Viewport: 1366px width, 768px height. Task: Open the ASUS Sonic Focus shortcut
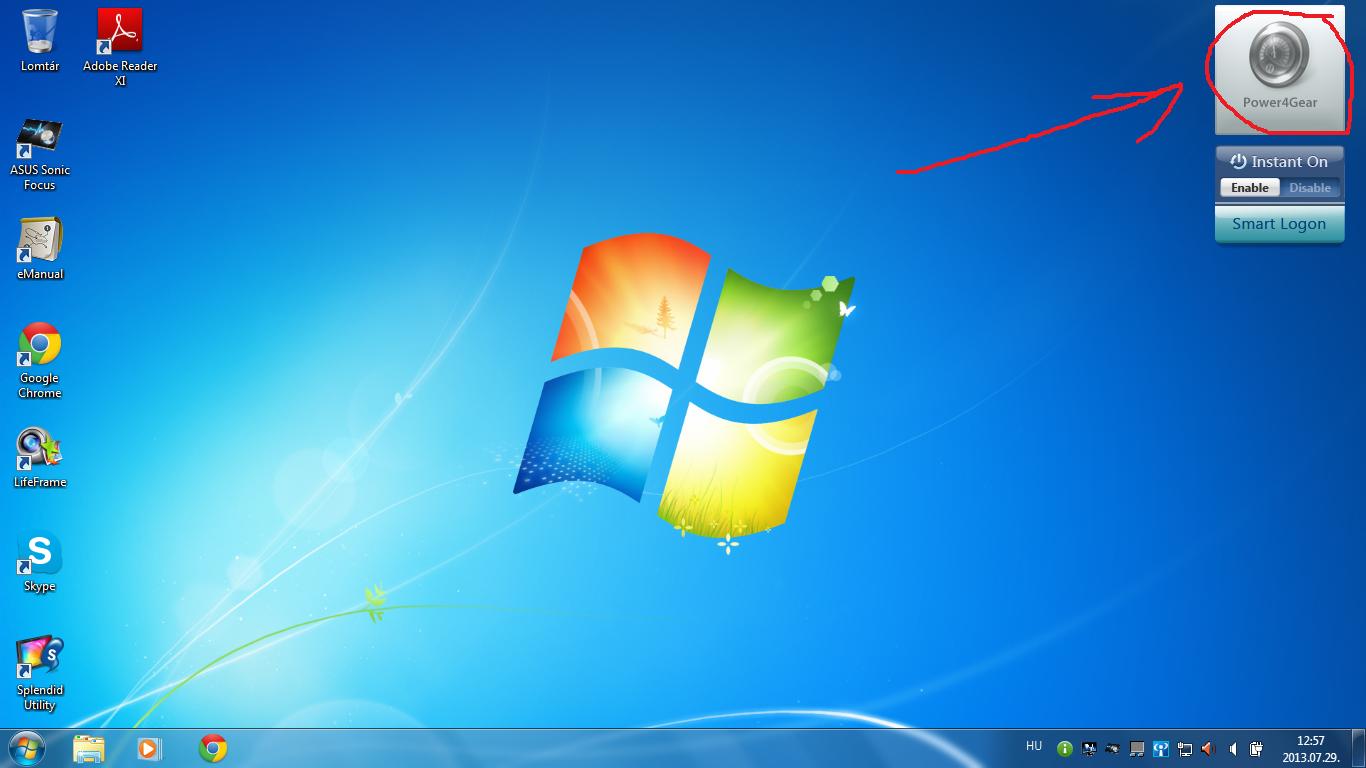(x=40, y=154)
